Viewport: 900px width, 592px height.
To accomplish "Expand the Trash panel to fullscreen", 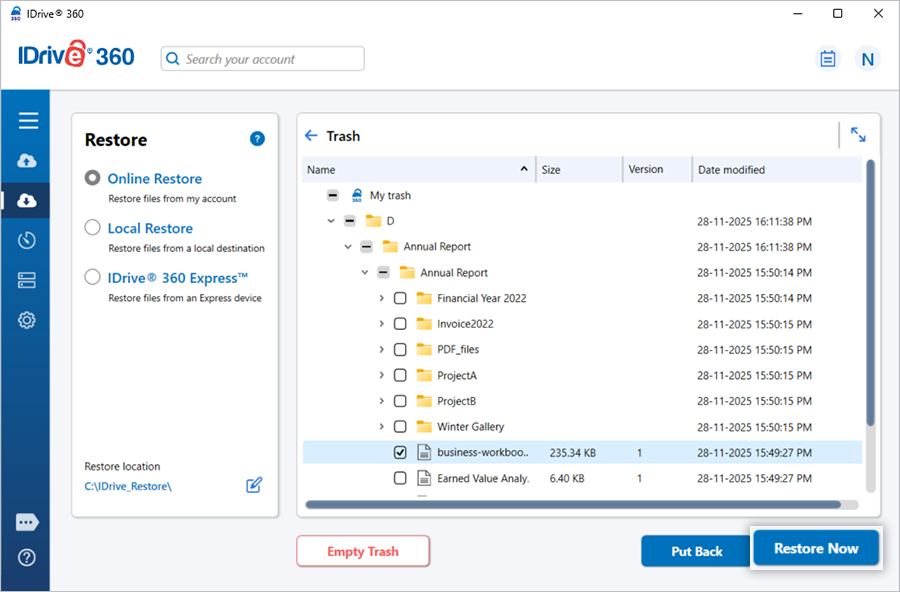I will click(858, 134).
